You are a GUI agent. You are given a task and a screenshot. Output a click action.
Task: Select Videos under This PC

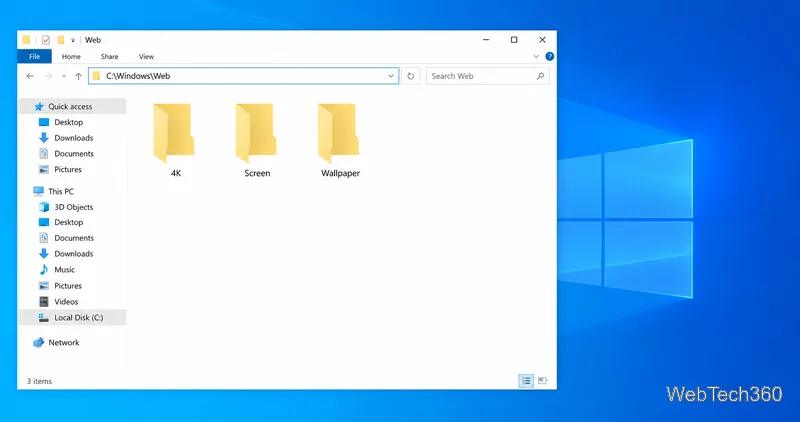point(66,302)
